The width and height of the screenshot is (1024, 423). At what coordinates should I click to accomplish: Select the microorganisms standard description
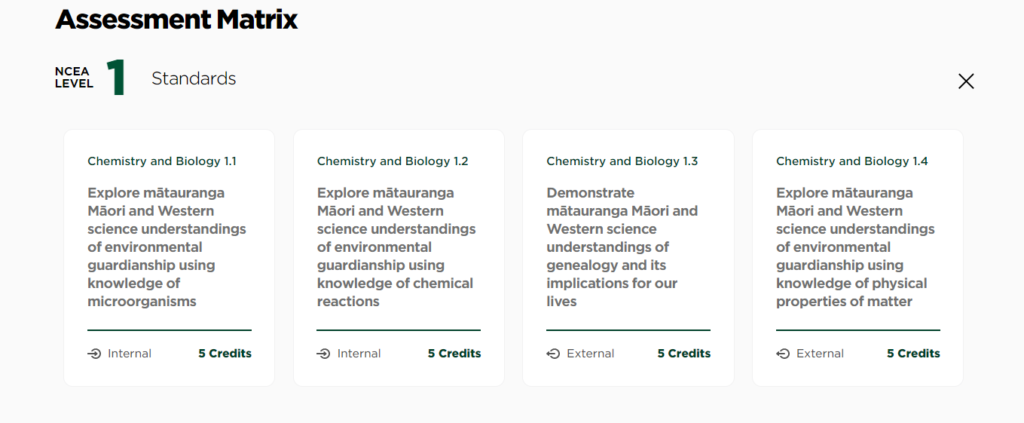tap(166, 246)
